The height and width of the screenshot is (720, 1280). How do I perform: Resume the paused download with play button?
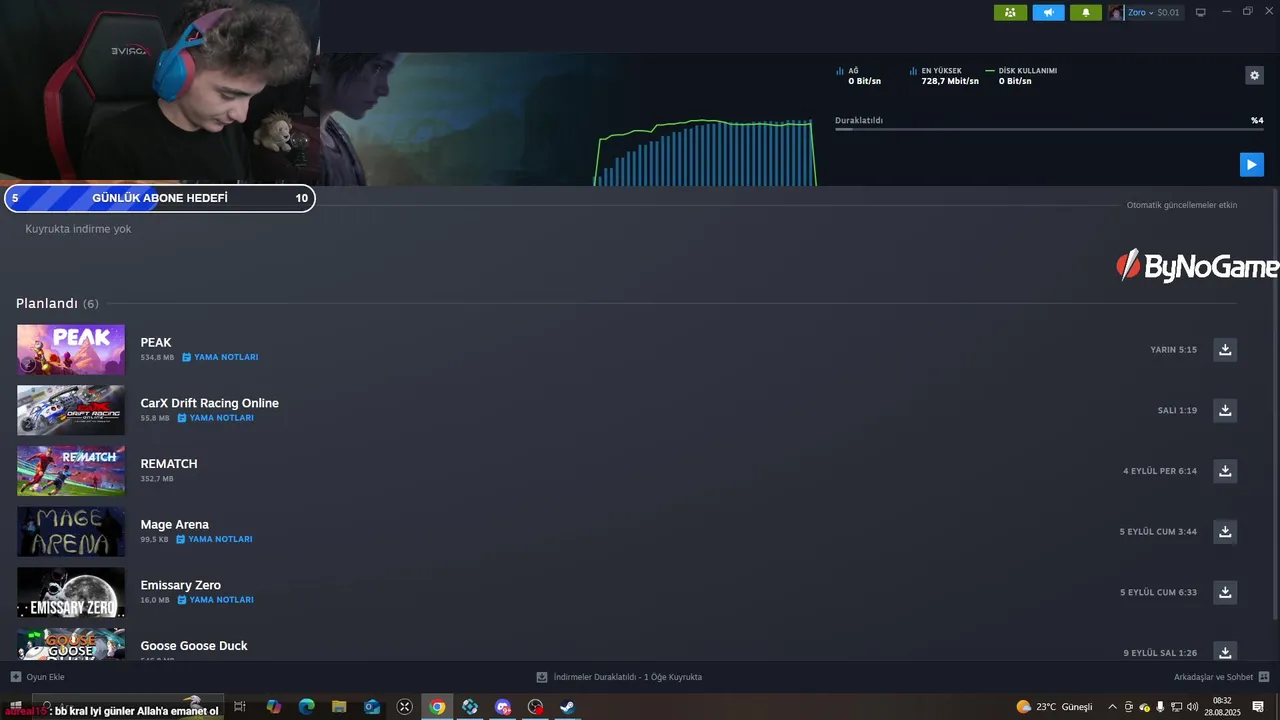pyautogui.click(x=1252, y=164)
